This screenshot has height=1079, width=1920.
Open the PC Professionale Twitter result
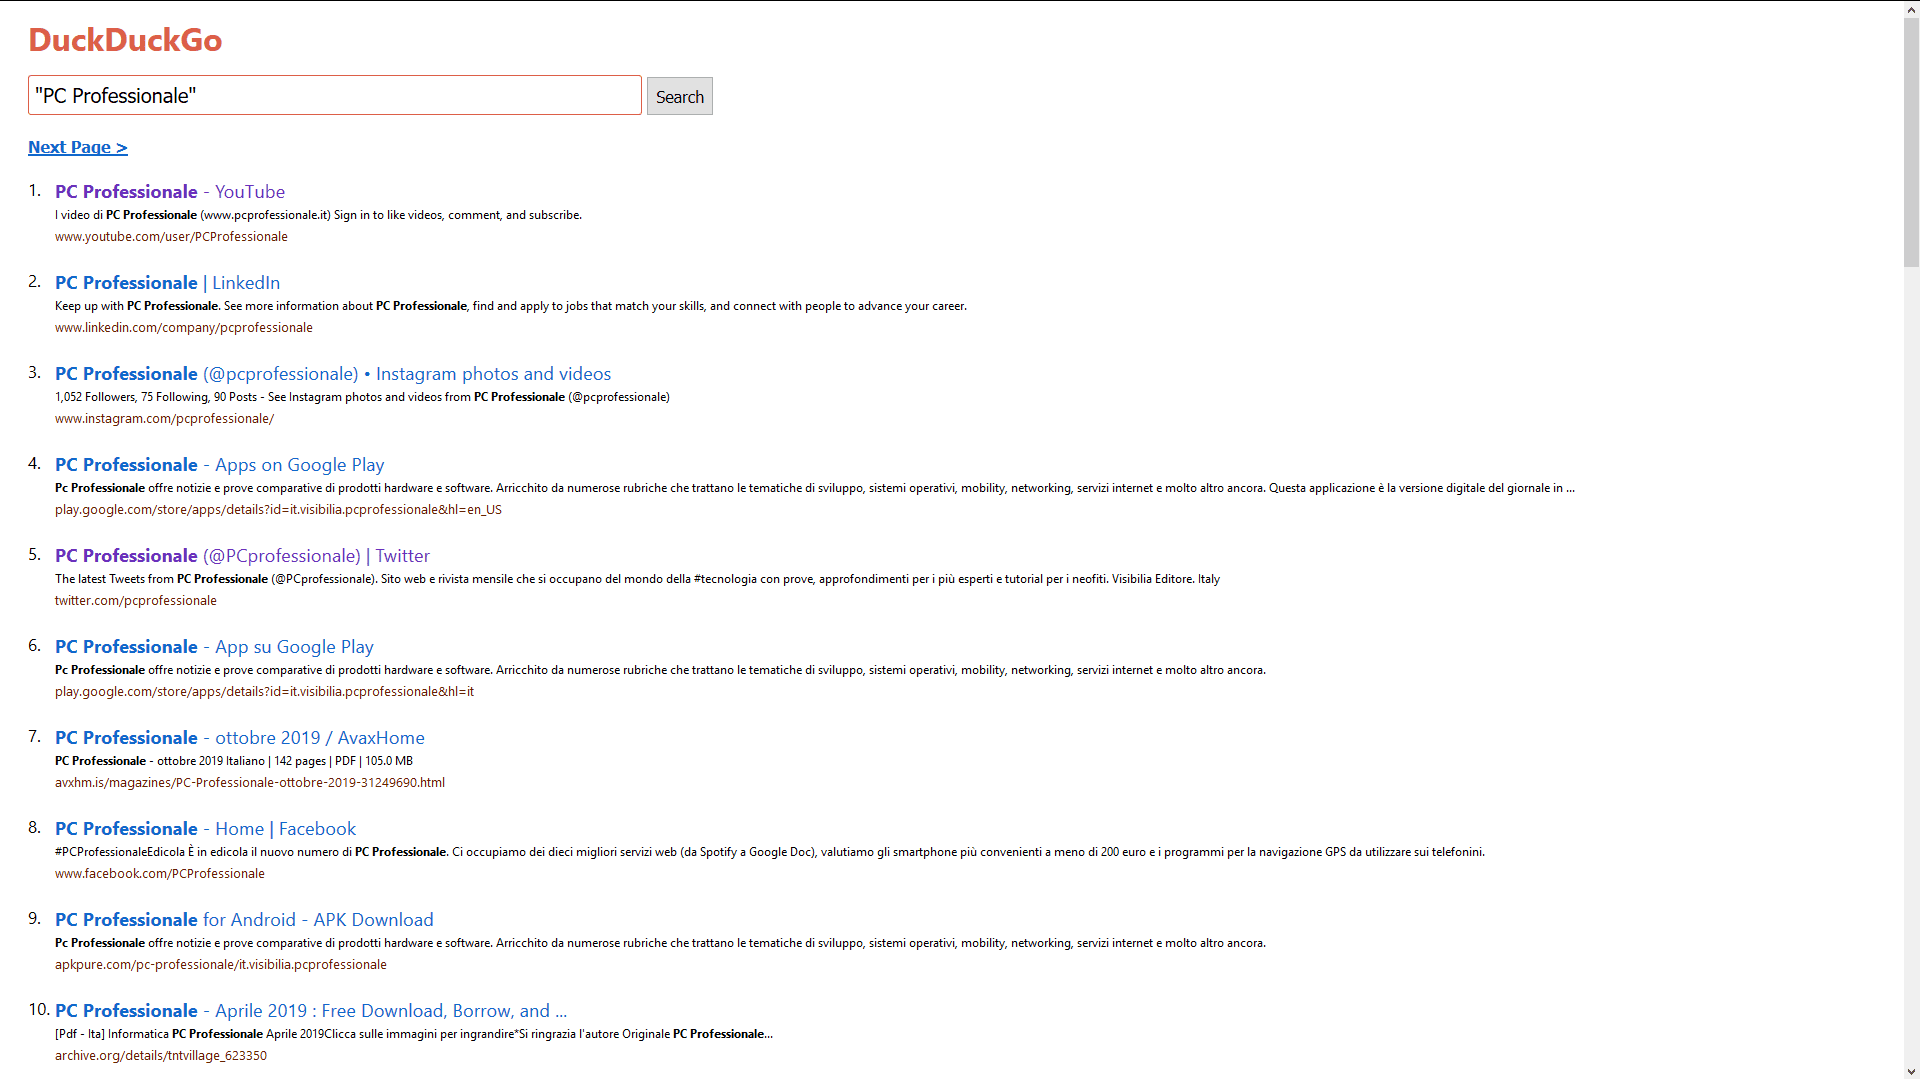click(242, 556)
